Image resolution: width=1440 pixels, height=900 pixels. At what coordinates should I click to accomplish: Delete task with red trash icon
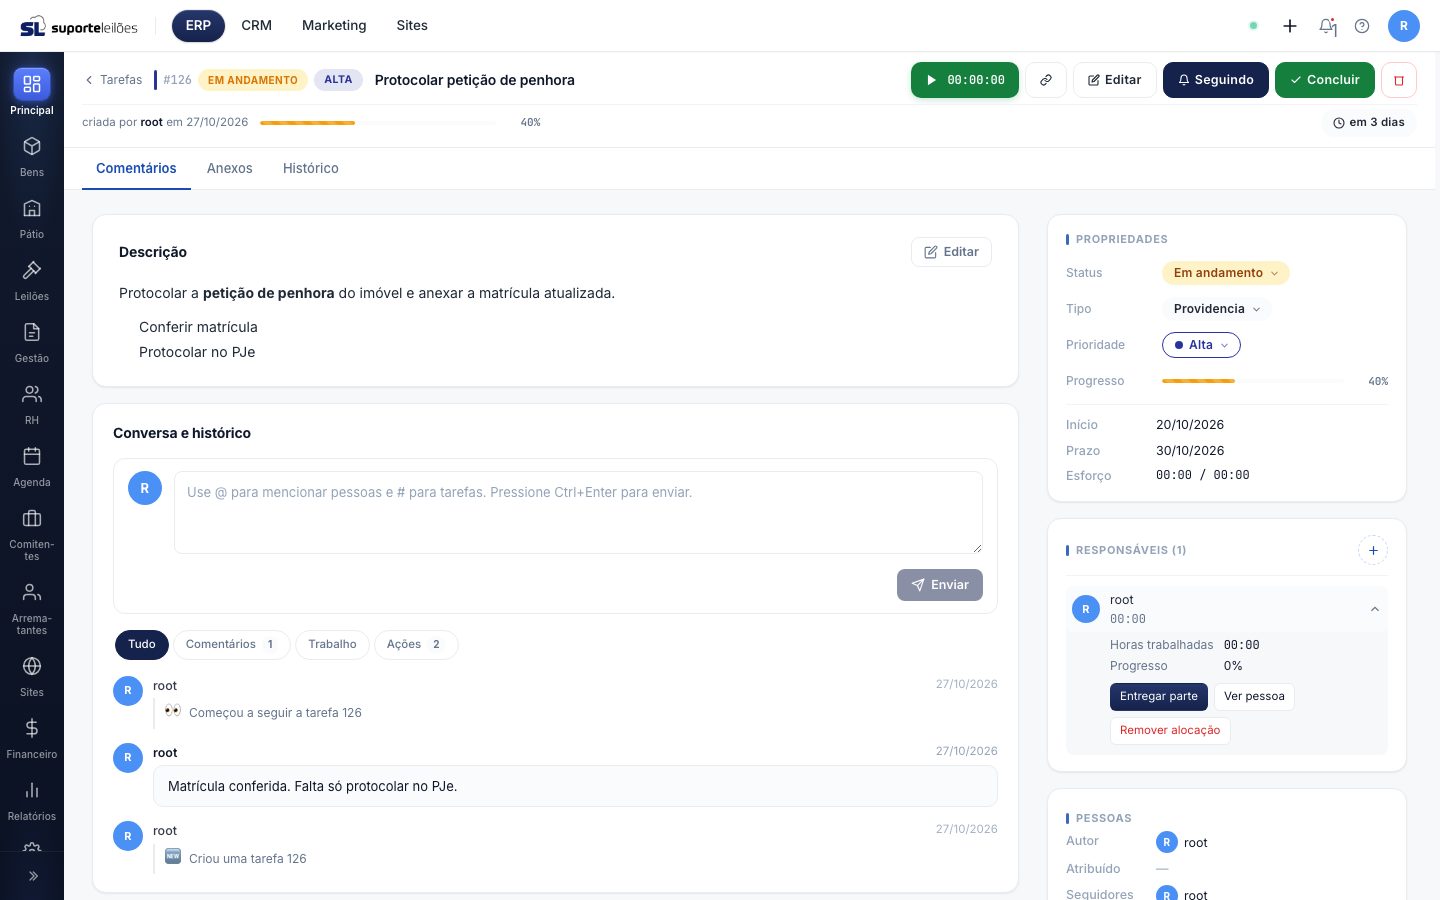[x=1399, y=80]
